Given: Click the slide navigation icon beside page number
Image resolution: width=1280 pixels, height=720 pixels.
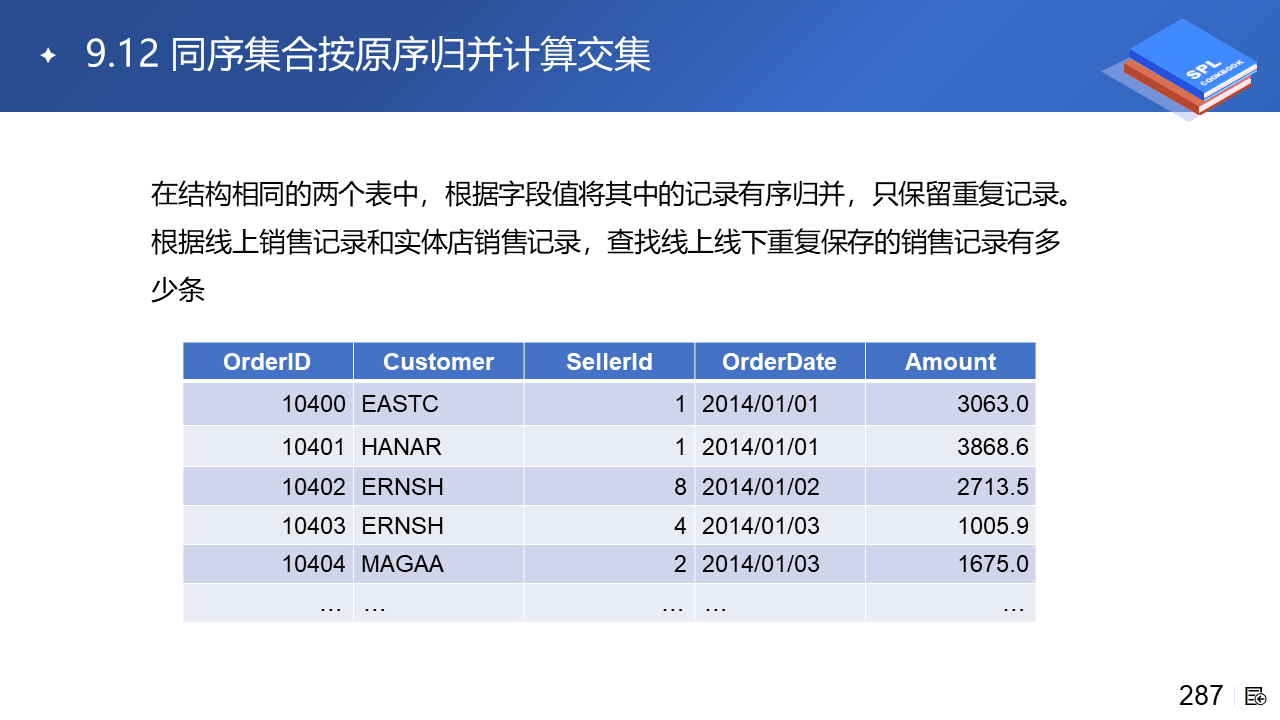Looking at the screenshot, I should (x=1256, y=696).
